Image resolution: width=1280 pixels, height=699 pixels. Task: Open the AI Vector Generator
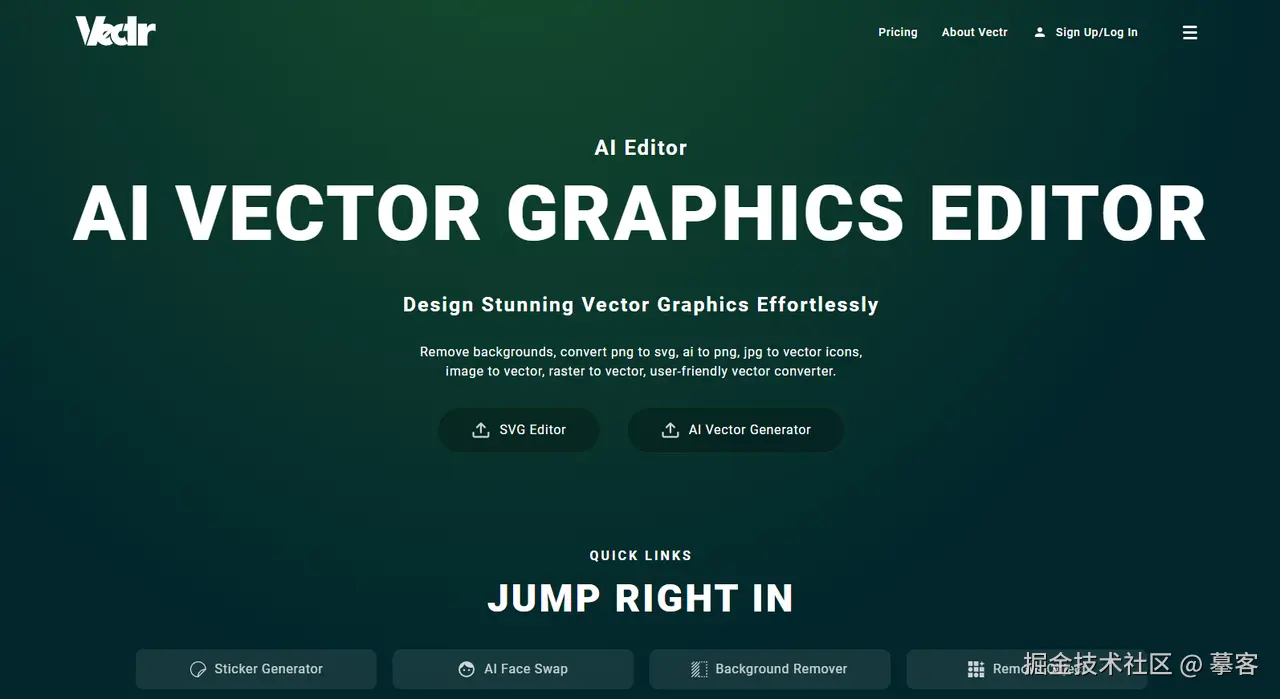click(x=736, y=430)
